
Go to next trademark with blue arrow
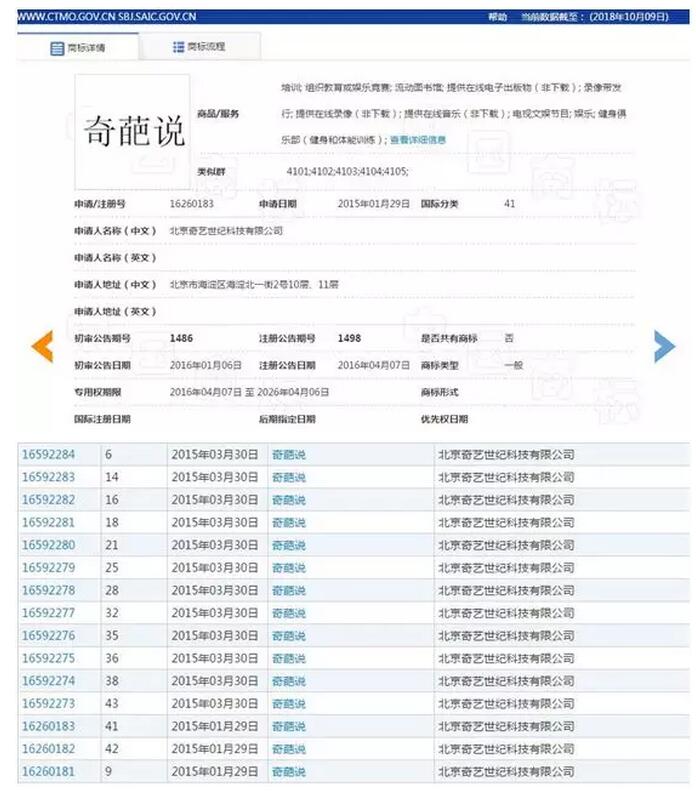click(664, 346)
